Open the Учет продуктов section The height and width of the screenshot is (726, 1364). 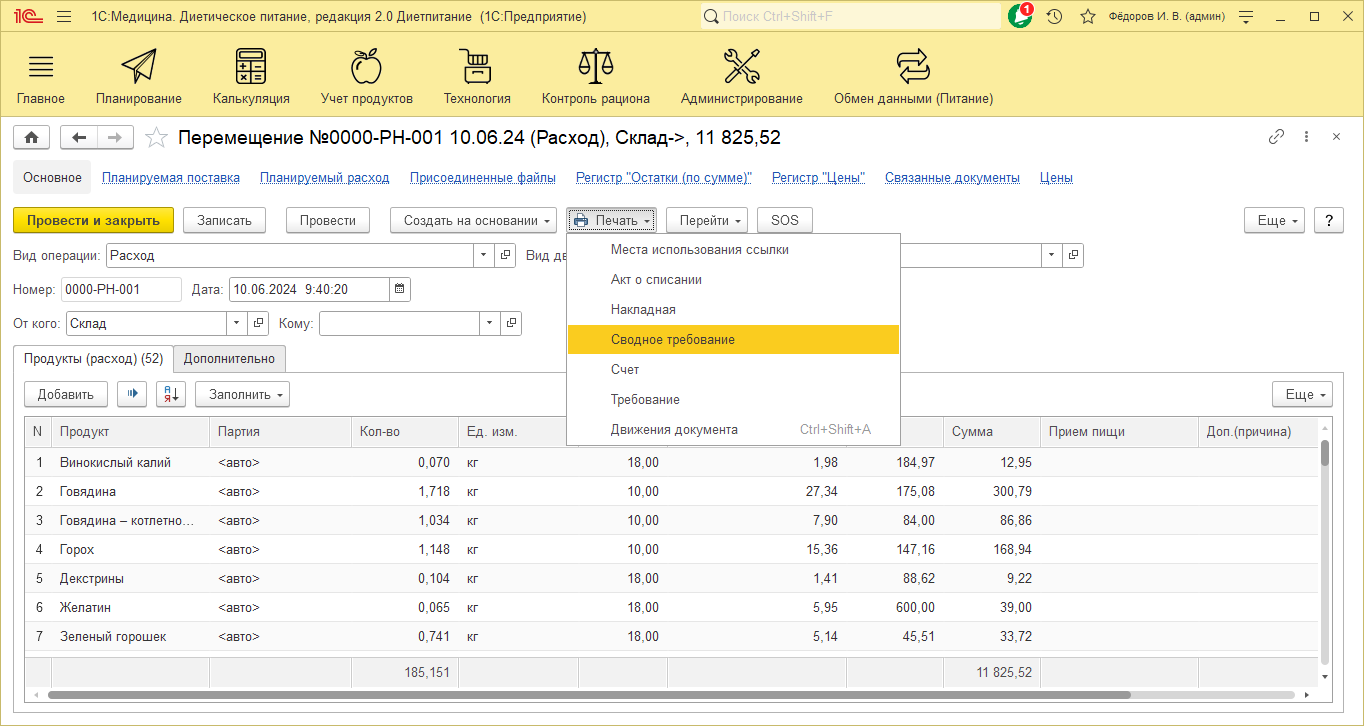(366, 78)
